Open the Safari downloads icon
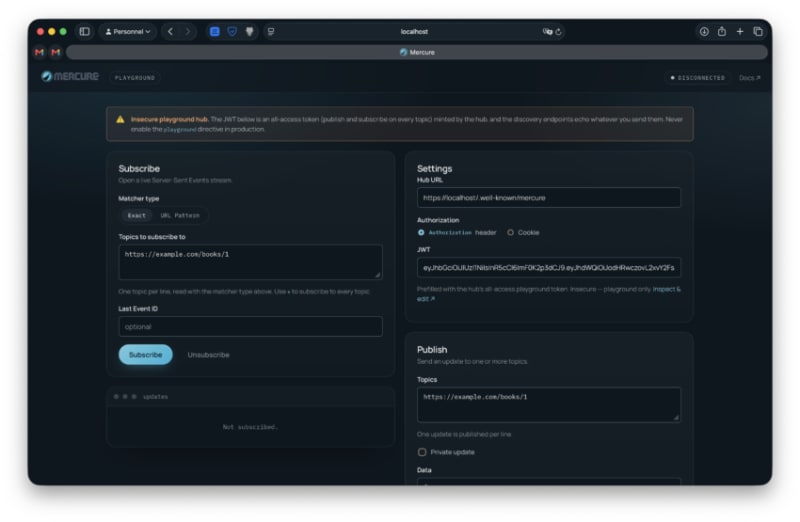The width and height of the screenshot is (800, 522). 704,32
